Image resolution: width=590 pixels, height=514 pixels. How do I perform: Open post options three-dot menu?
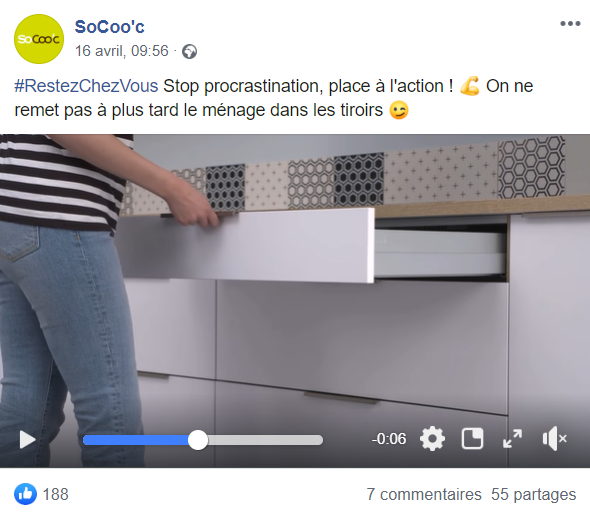(x=570, y=24)
